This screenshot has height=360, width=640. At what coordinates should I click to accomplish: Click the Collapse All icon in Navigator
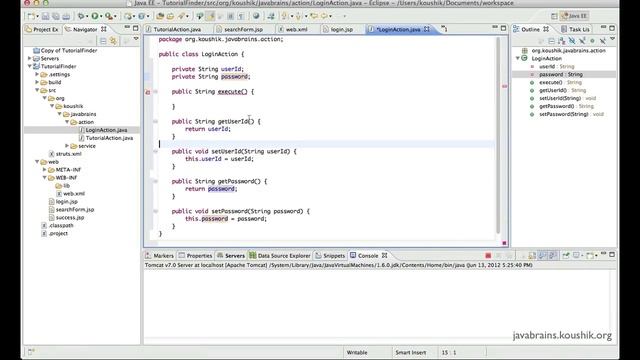click(x=103, y=40)
